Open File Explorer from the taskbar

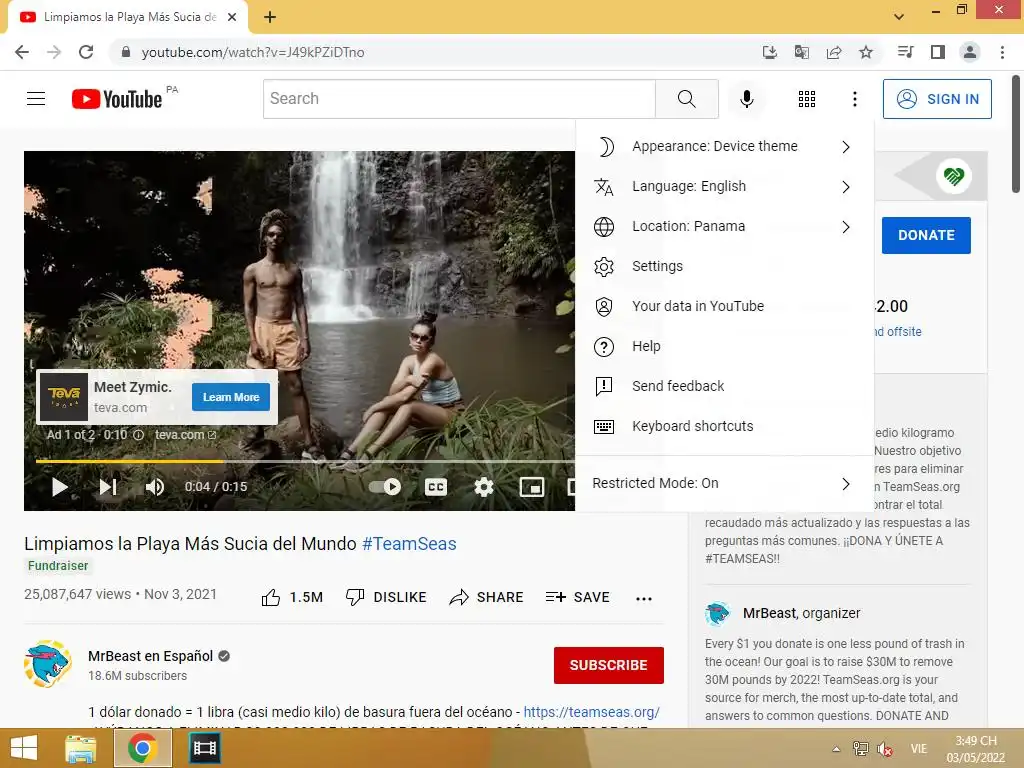point(81,748)
